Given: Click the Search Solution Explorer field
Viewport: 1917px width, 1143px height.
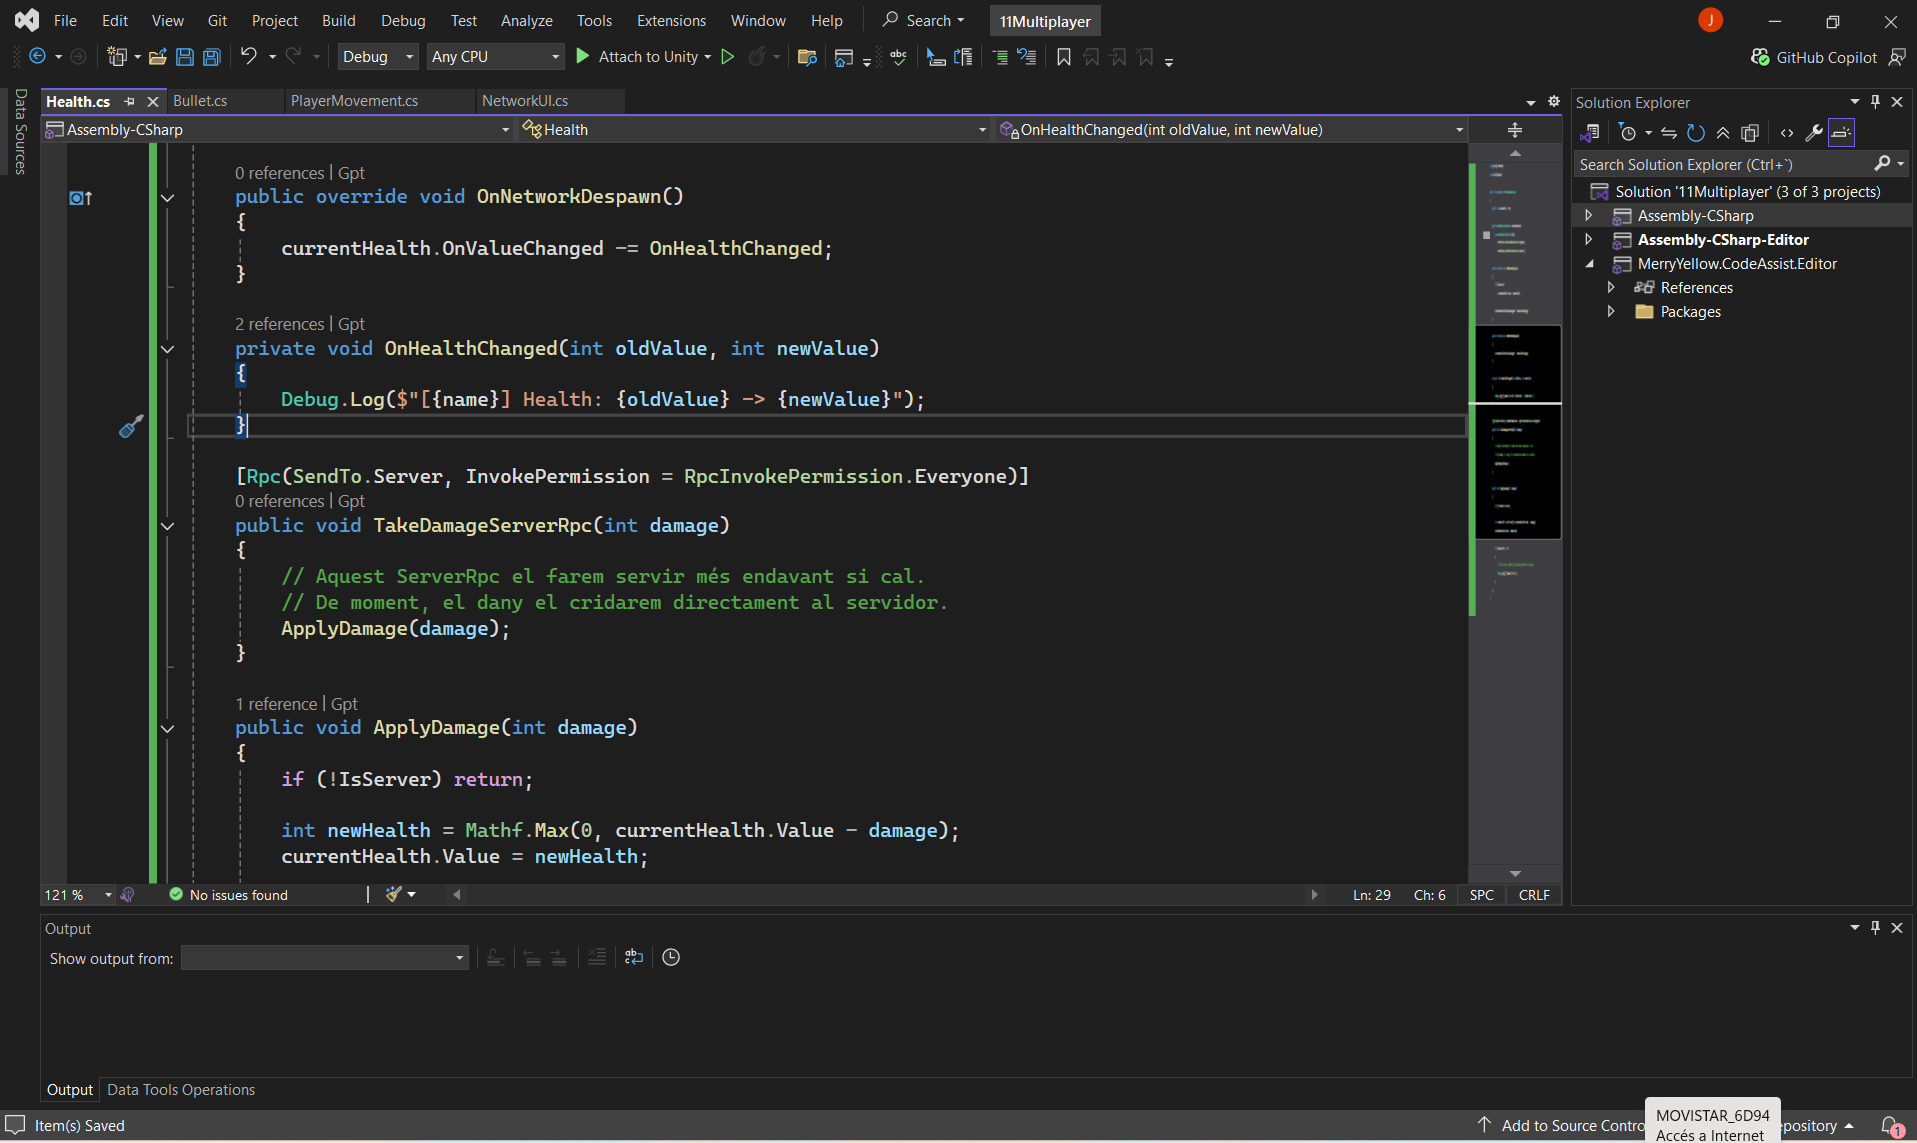Looking at the screenshot, I should pyautogui.click(x=1722, y=165).
